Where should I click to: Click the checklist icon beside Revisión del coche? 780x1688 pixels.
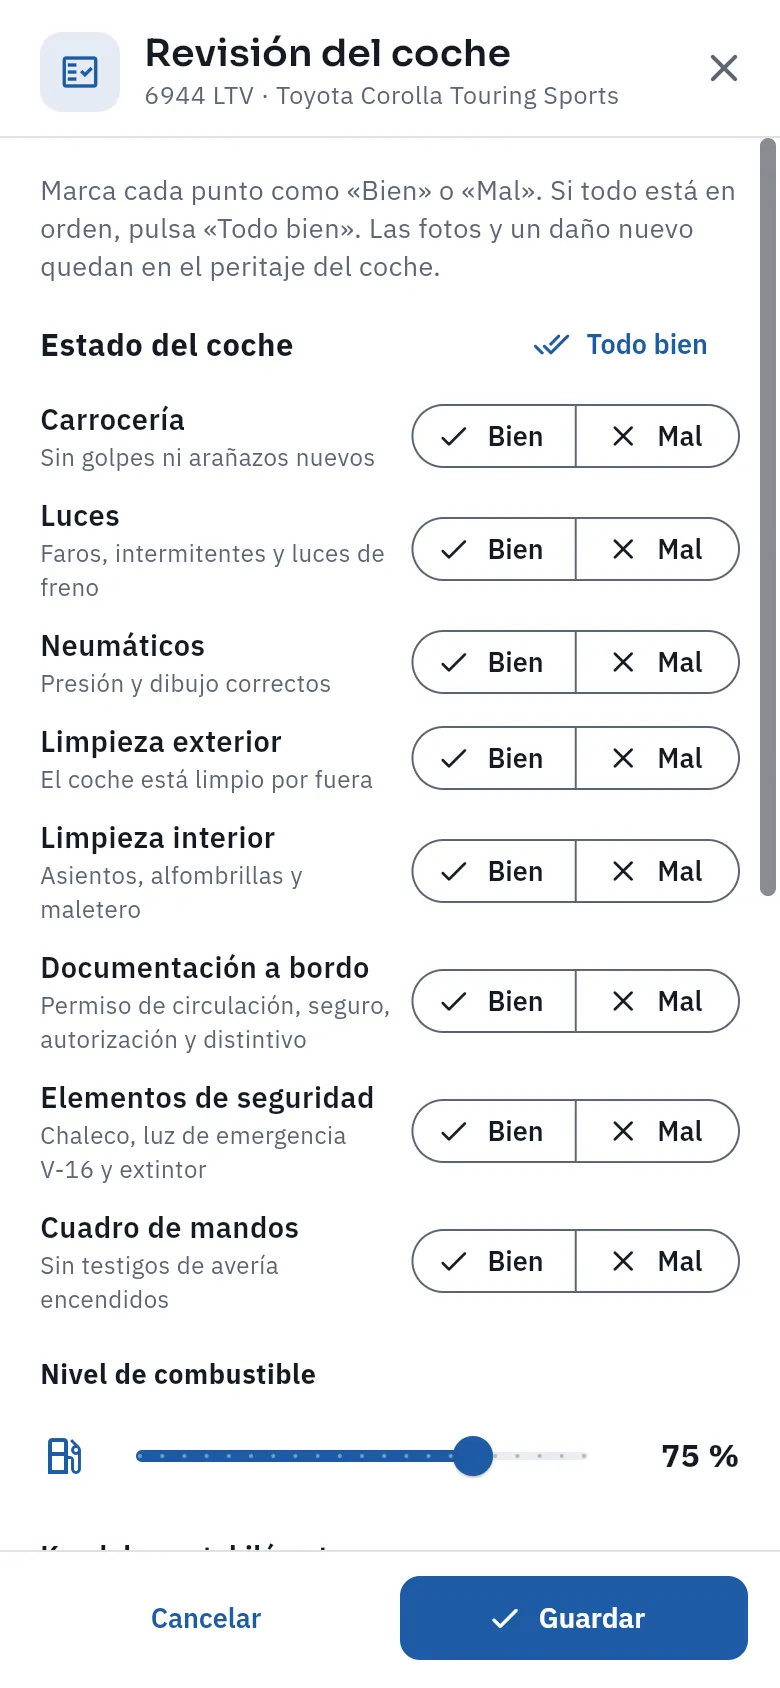pyautogui.click(x=80, y=72)
